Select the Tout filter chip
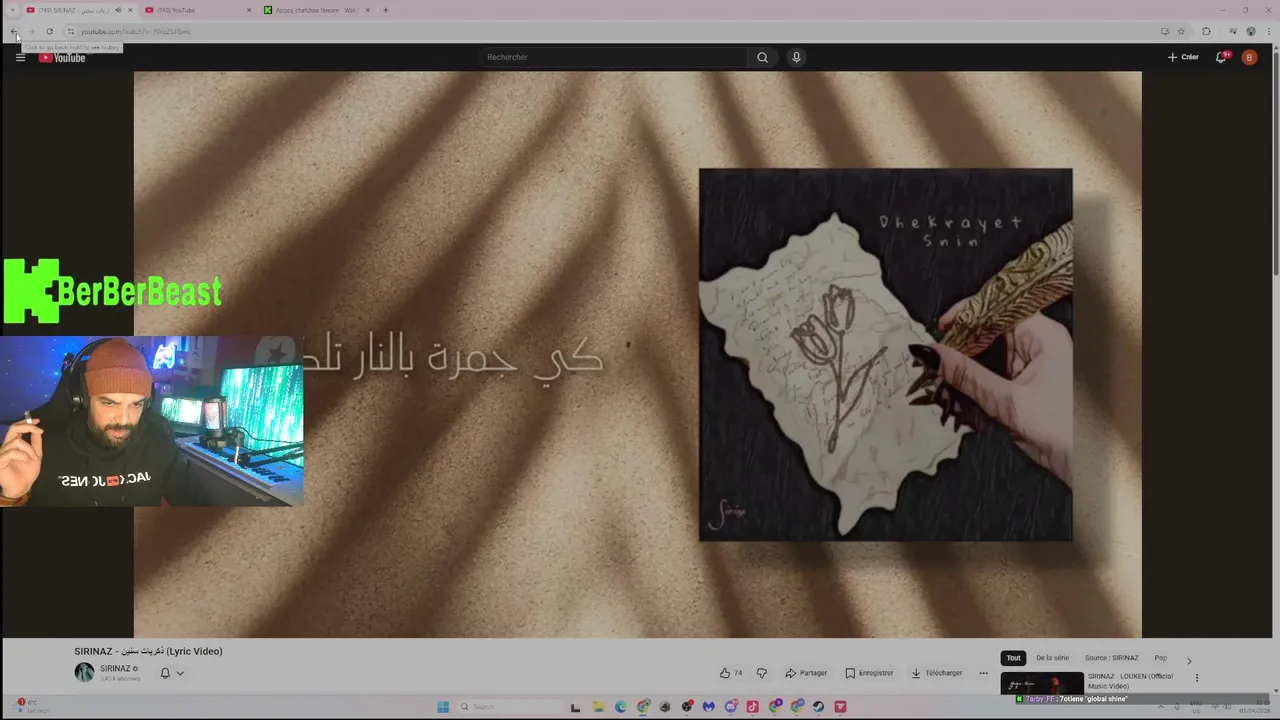The height and width of the screenshot is (720, 1280). click(1013, 658)
